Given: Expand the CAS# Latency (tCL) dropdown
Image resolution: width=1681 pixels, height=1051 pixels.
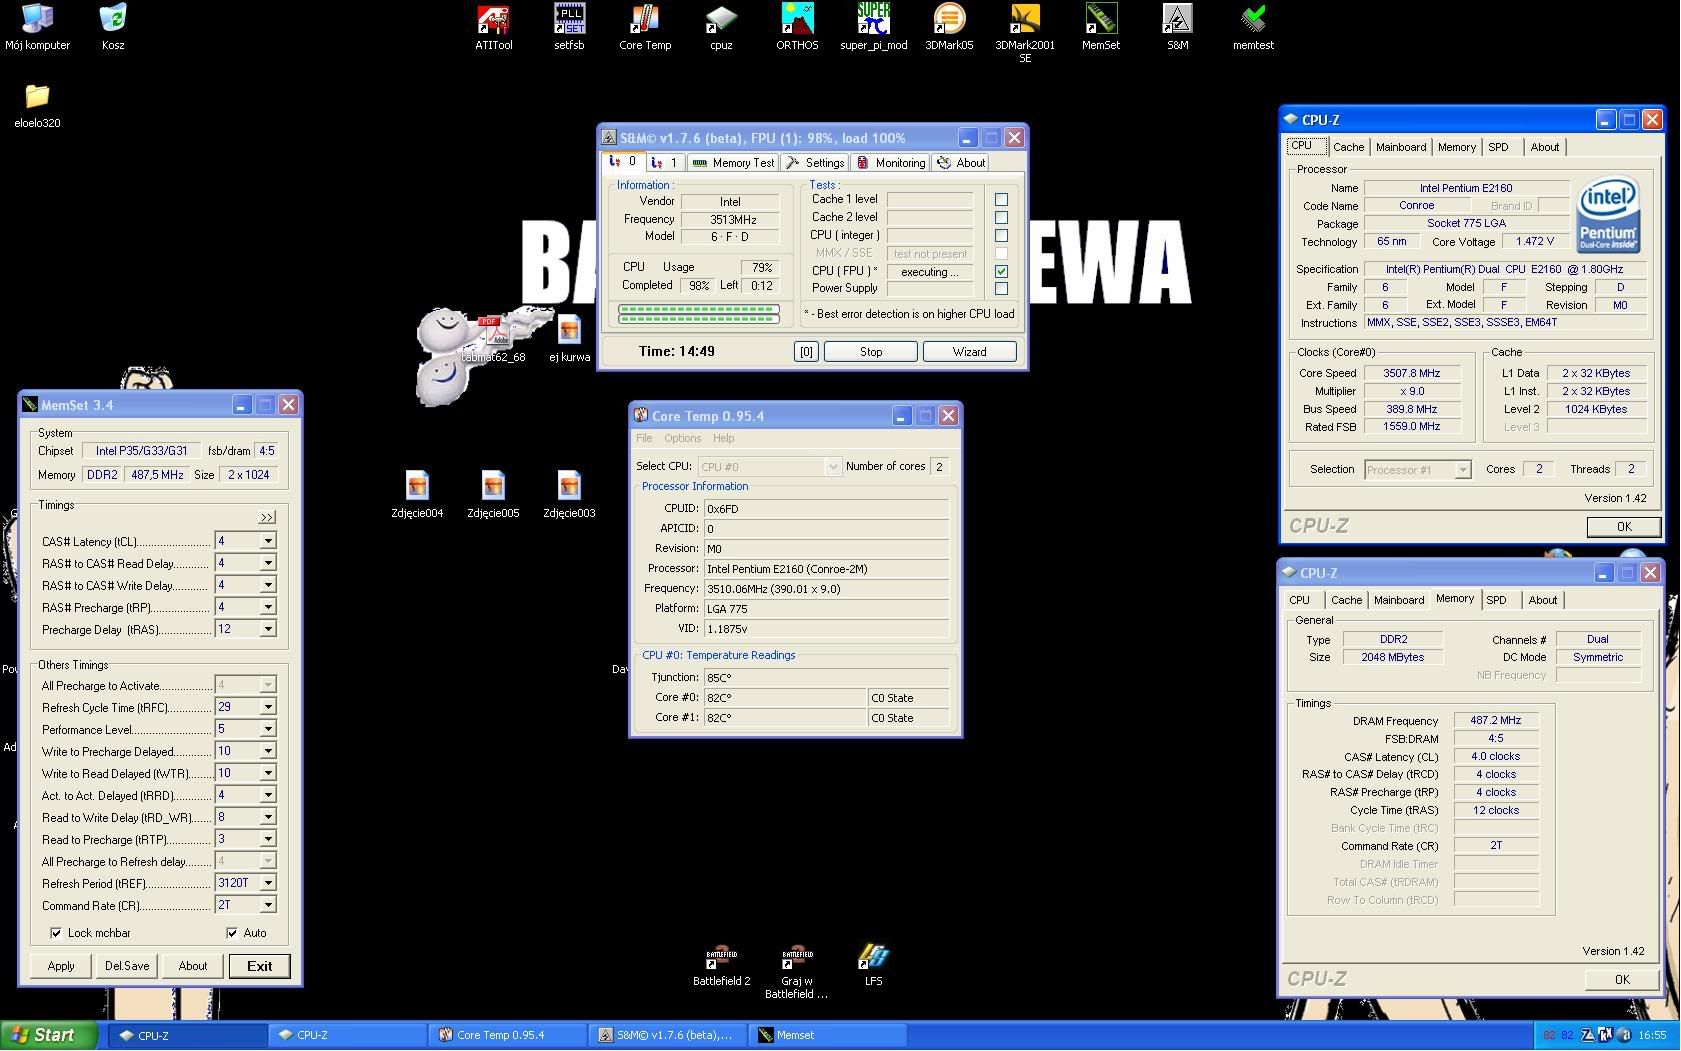Looking at the screenshot, I should 267,541.
